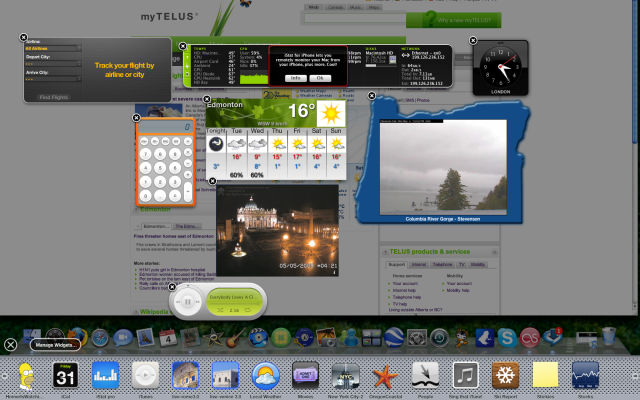Viewport: 640px width, 400px height.
Task: Close the Oregon webcam widget
Action: [x=371, y=96]
